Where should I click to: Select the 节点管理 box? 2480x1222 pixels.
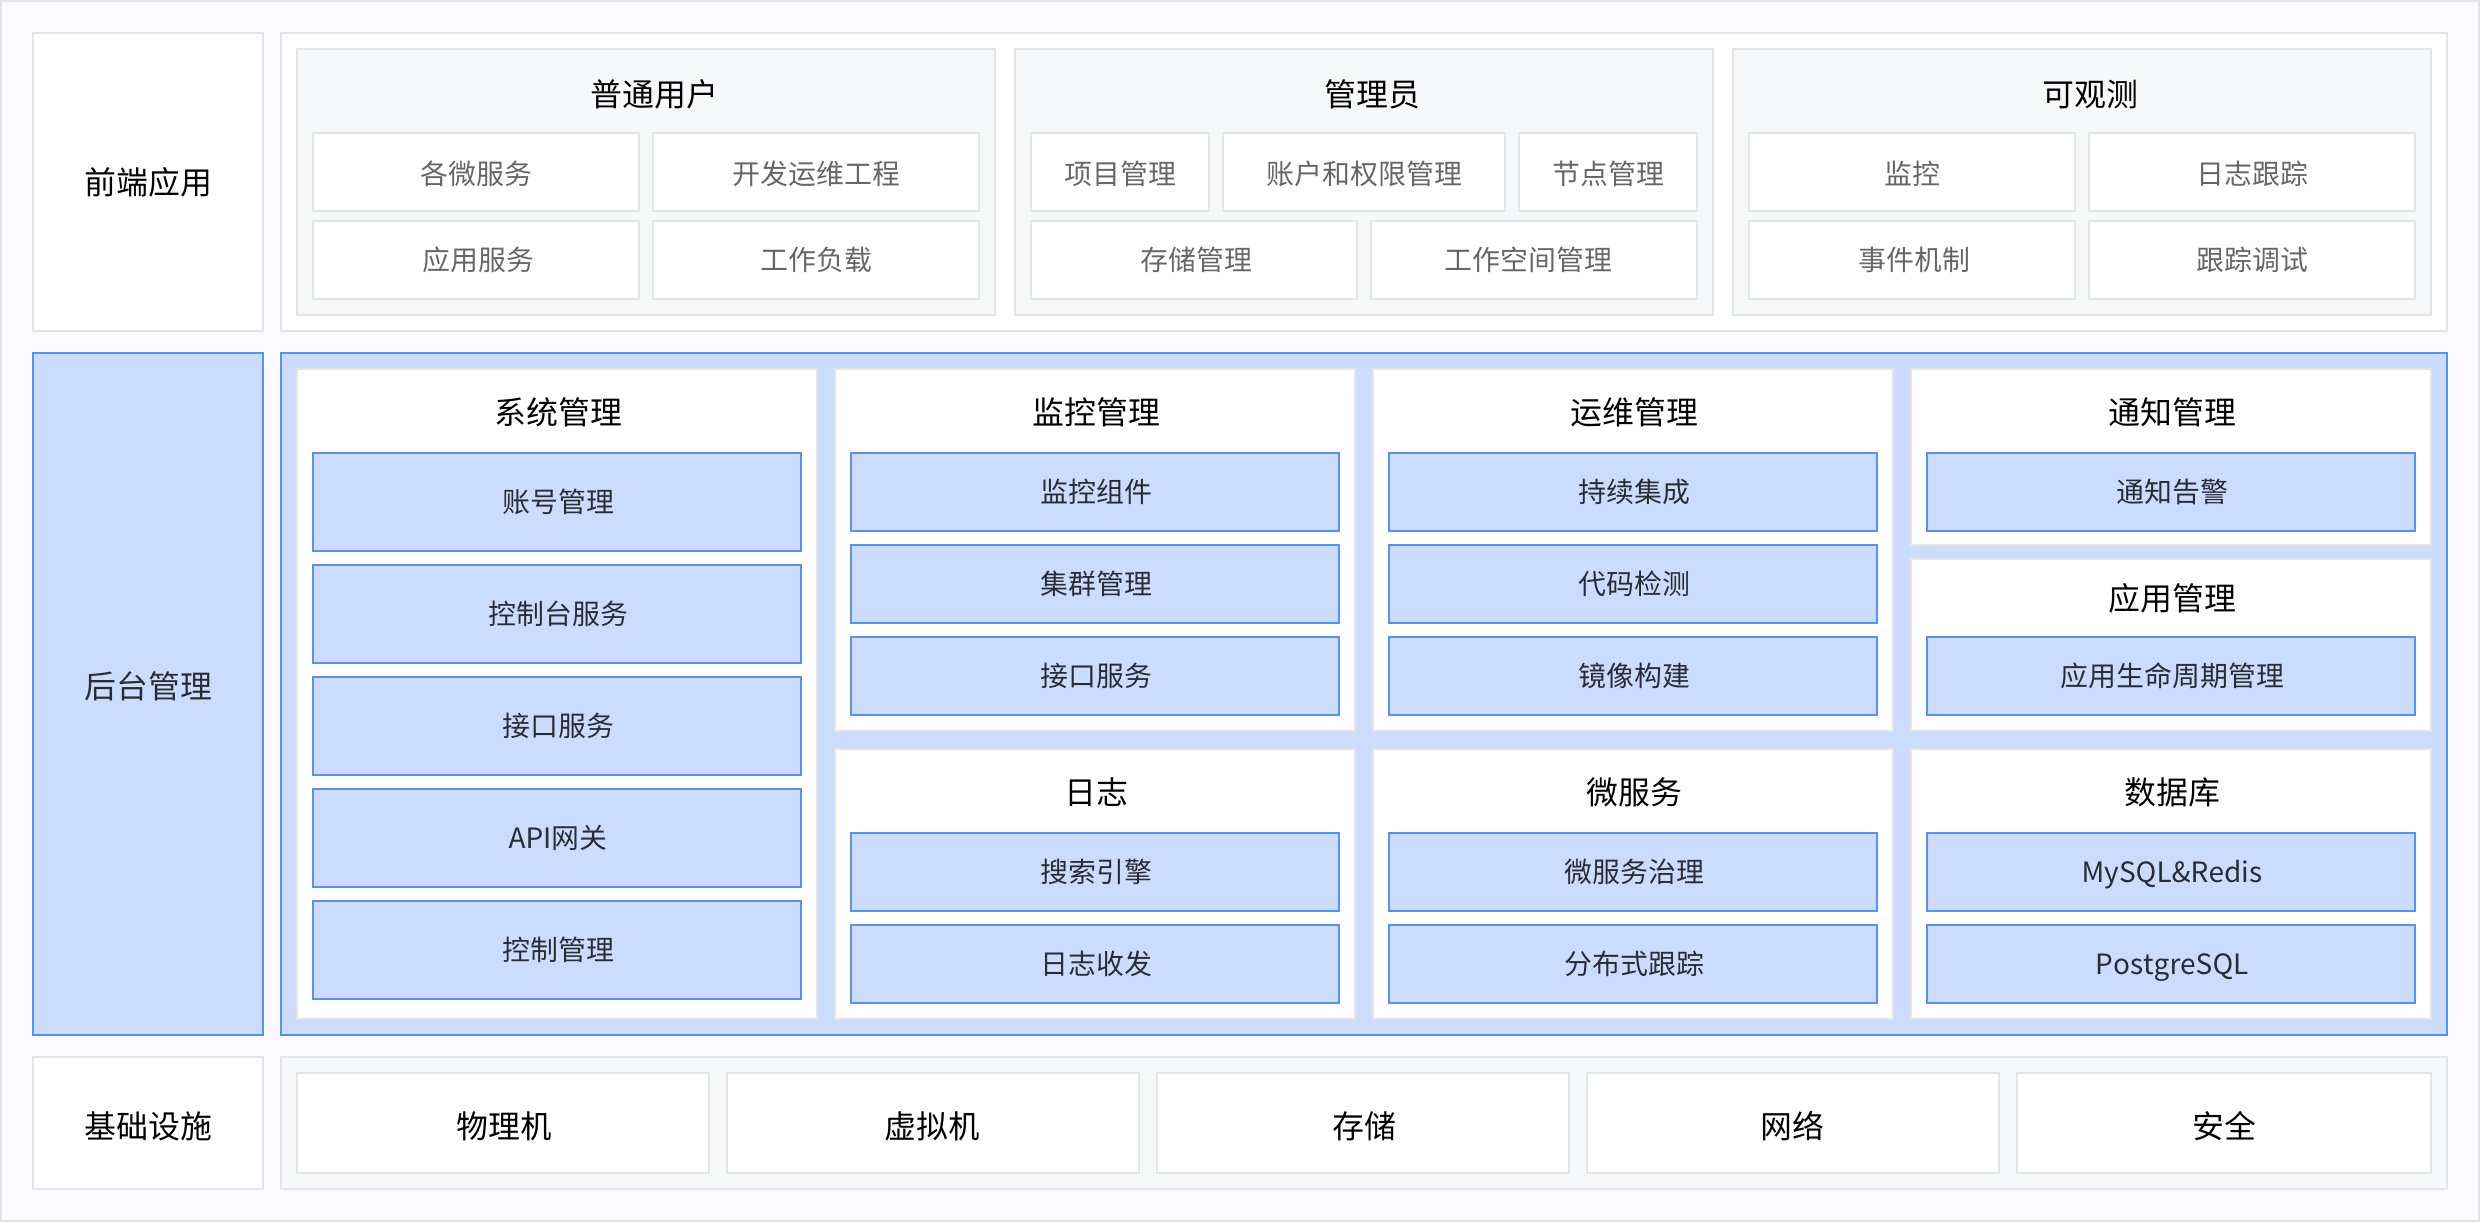click(1607, 173)
